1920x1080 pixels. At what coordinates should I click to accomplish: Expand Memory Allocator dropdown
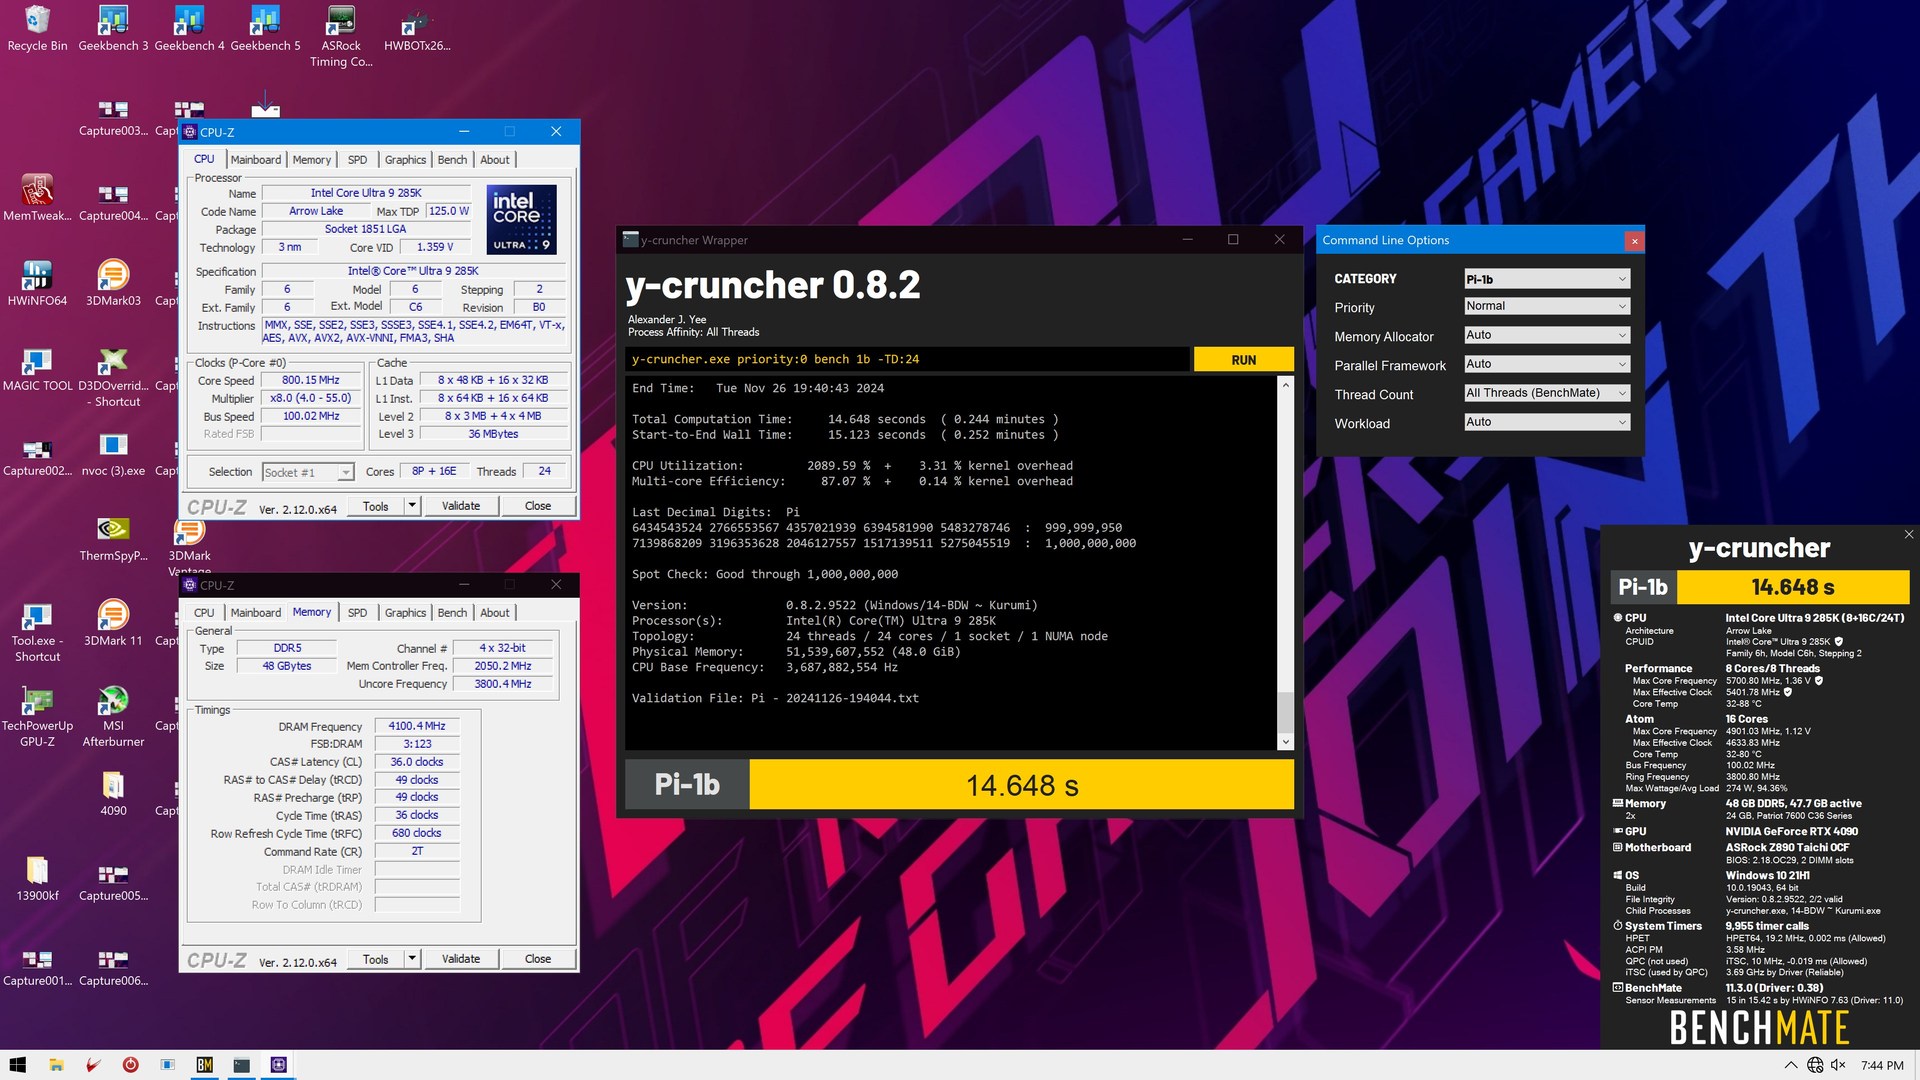pos(1546,335)
